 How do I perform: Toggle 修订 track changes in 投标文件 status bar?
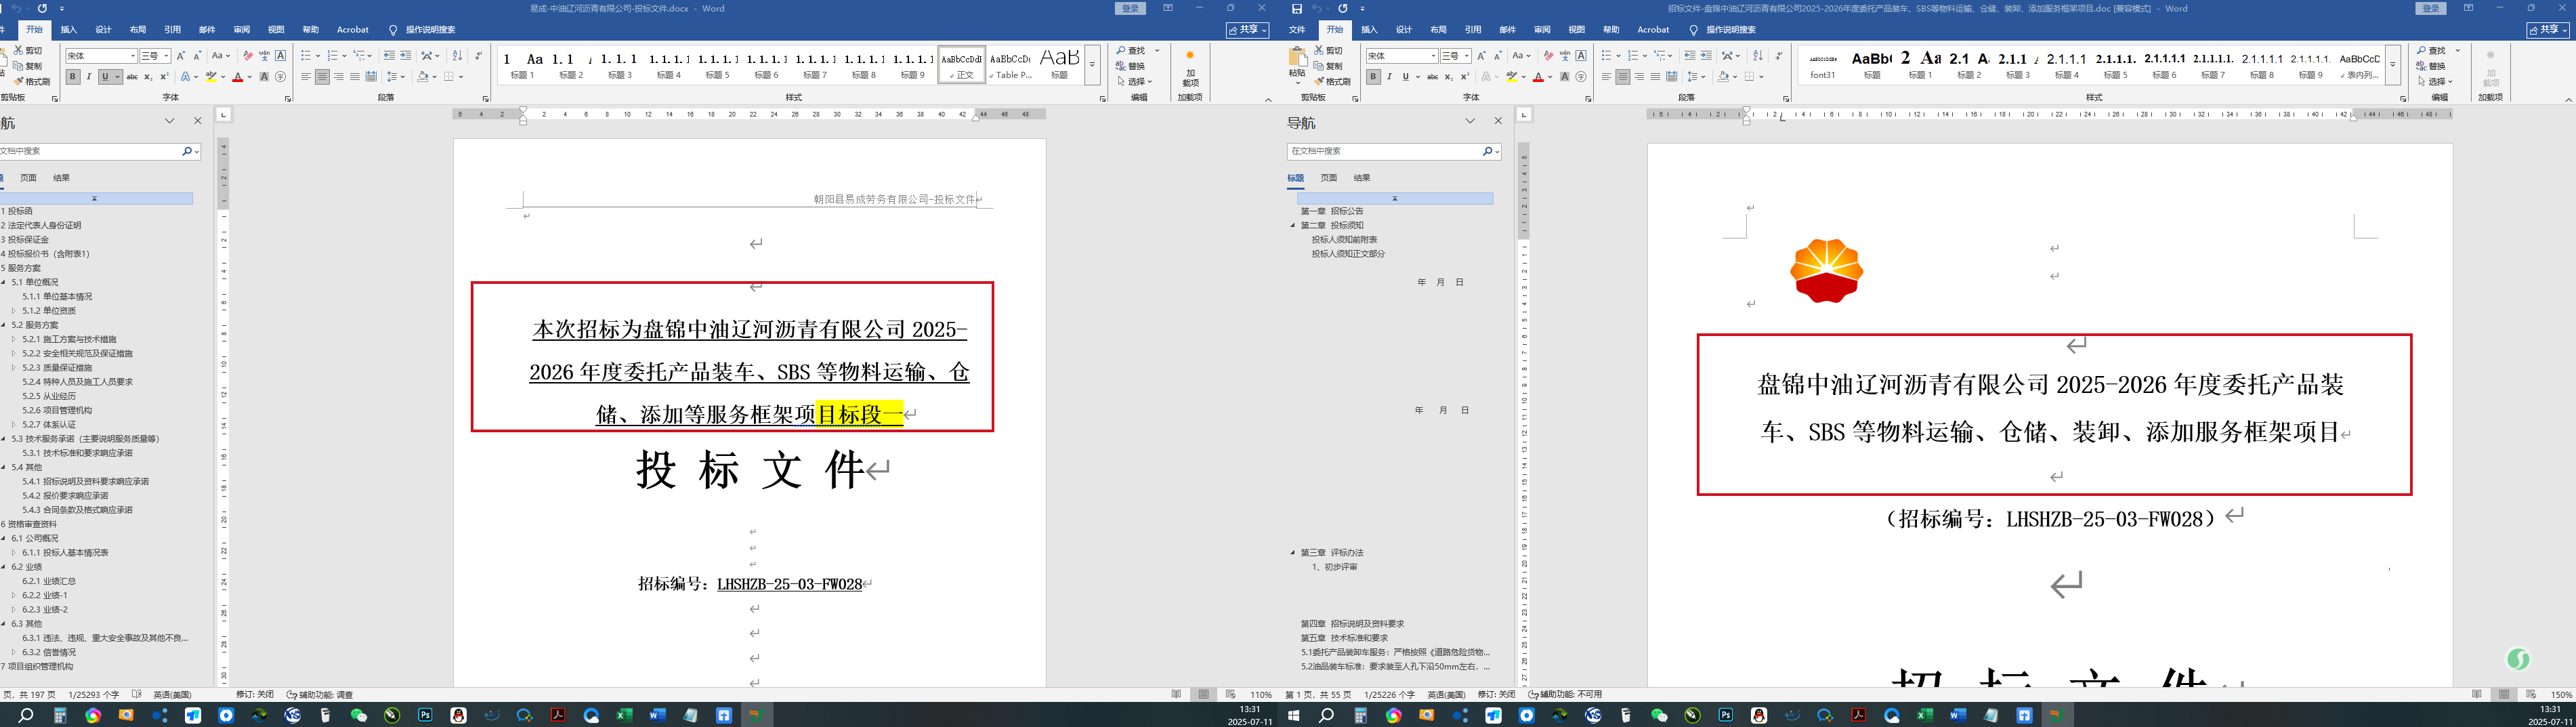pos(255,695)
